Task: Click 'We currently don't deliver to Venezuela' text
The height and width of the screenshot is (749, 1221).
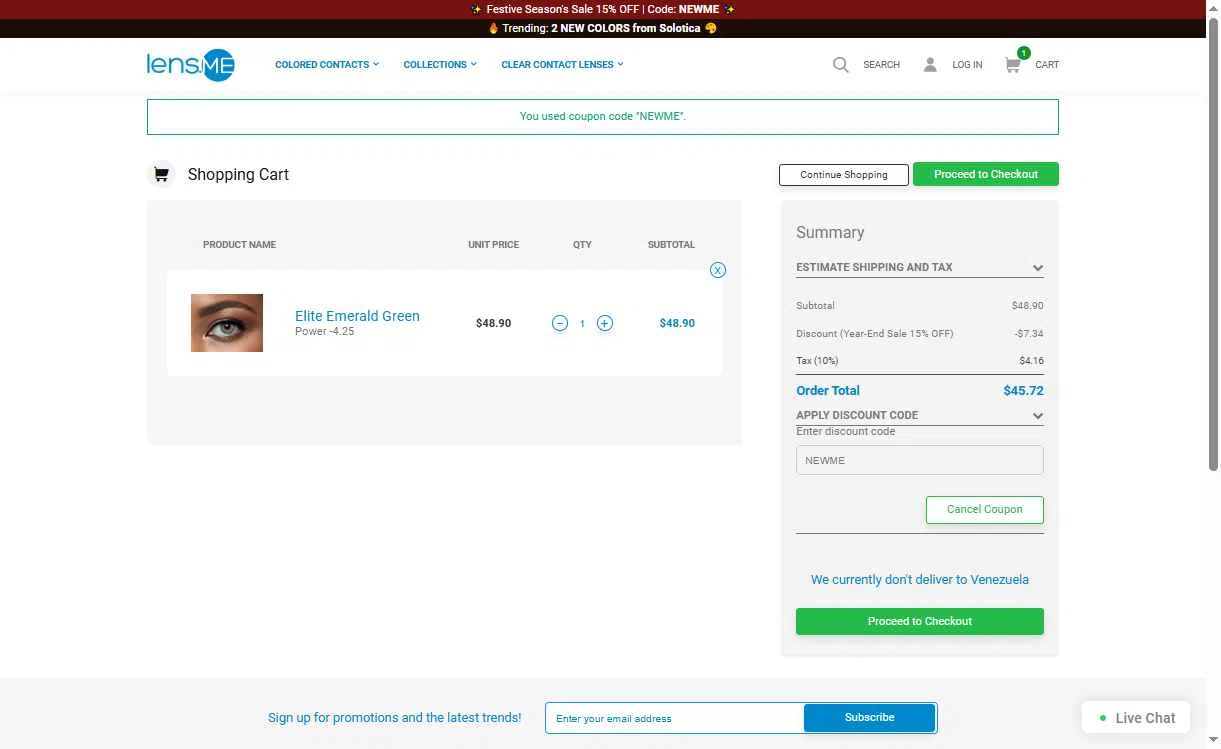Action: (x=920, y=580)
